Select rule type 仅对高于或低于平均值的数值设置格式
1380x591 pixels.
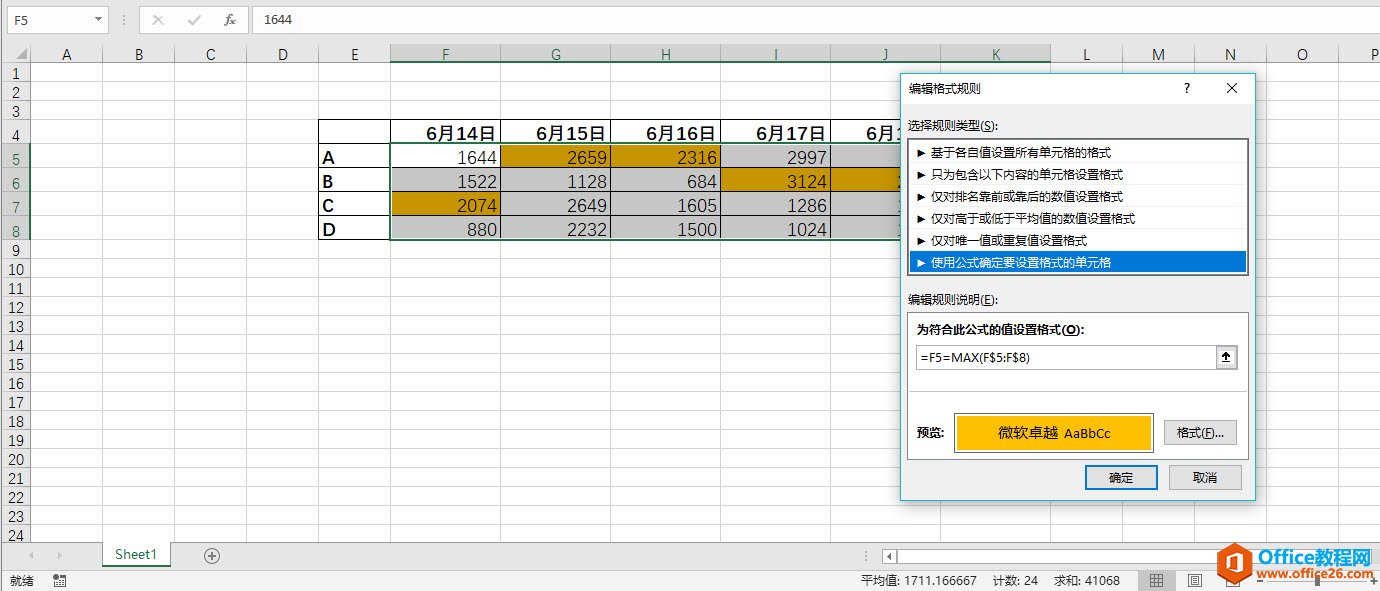[1078, 218]
